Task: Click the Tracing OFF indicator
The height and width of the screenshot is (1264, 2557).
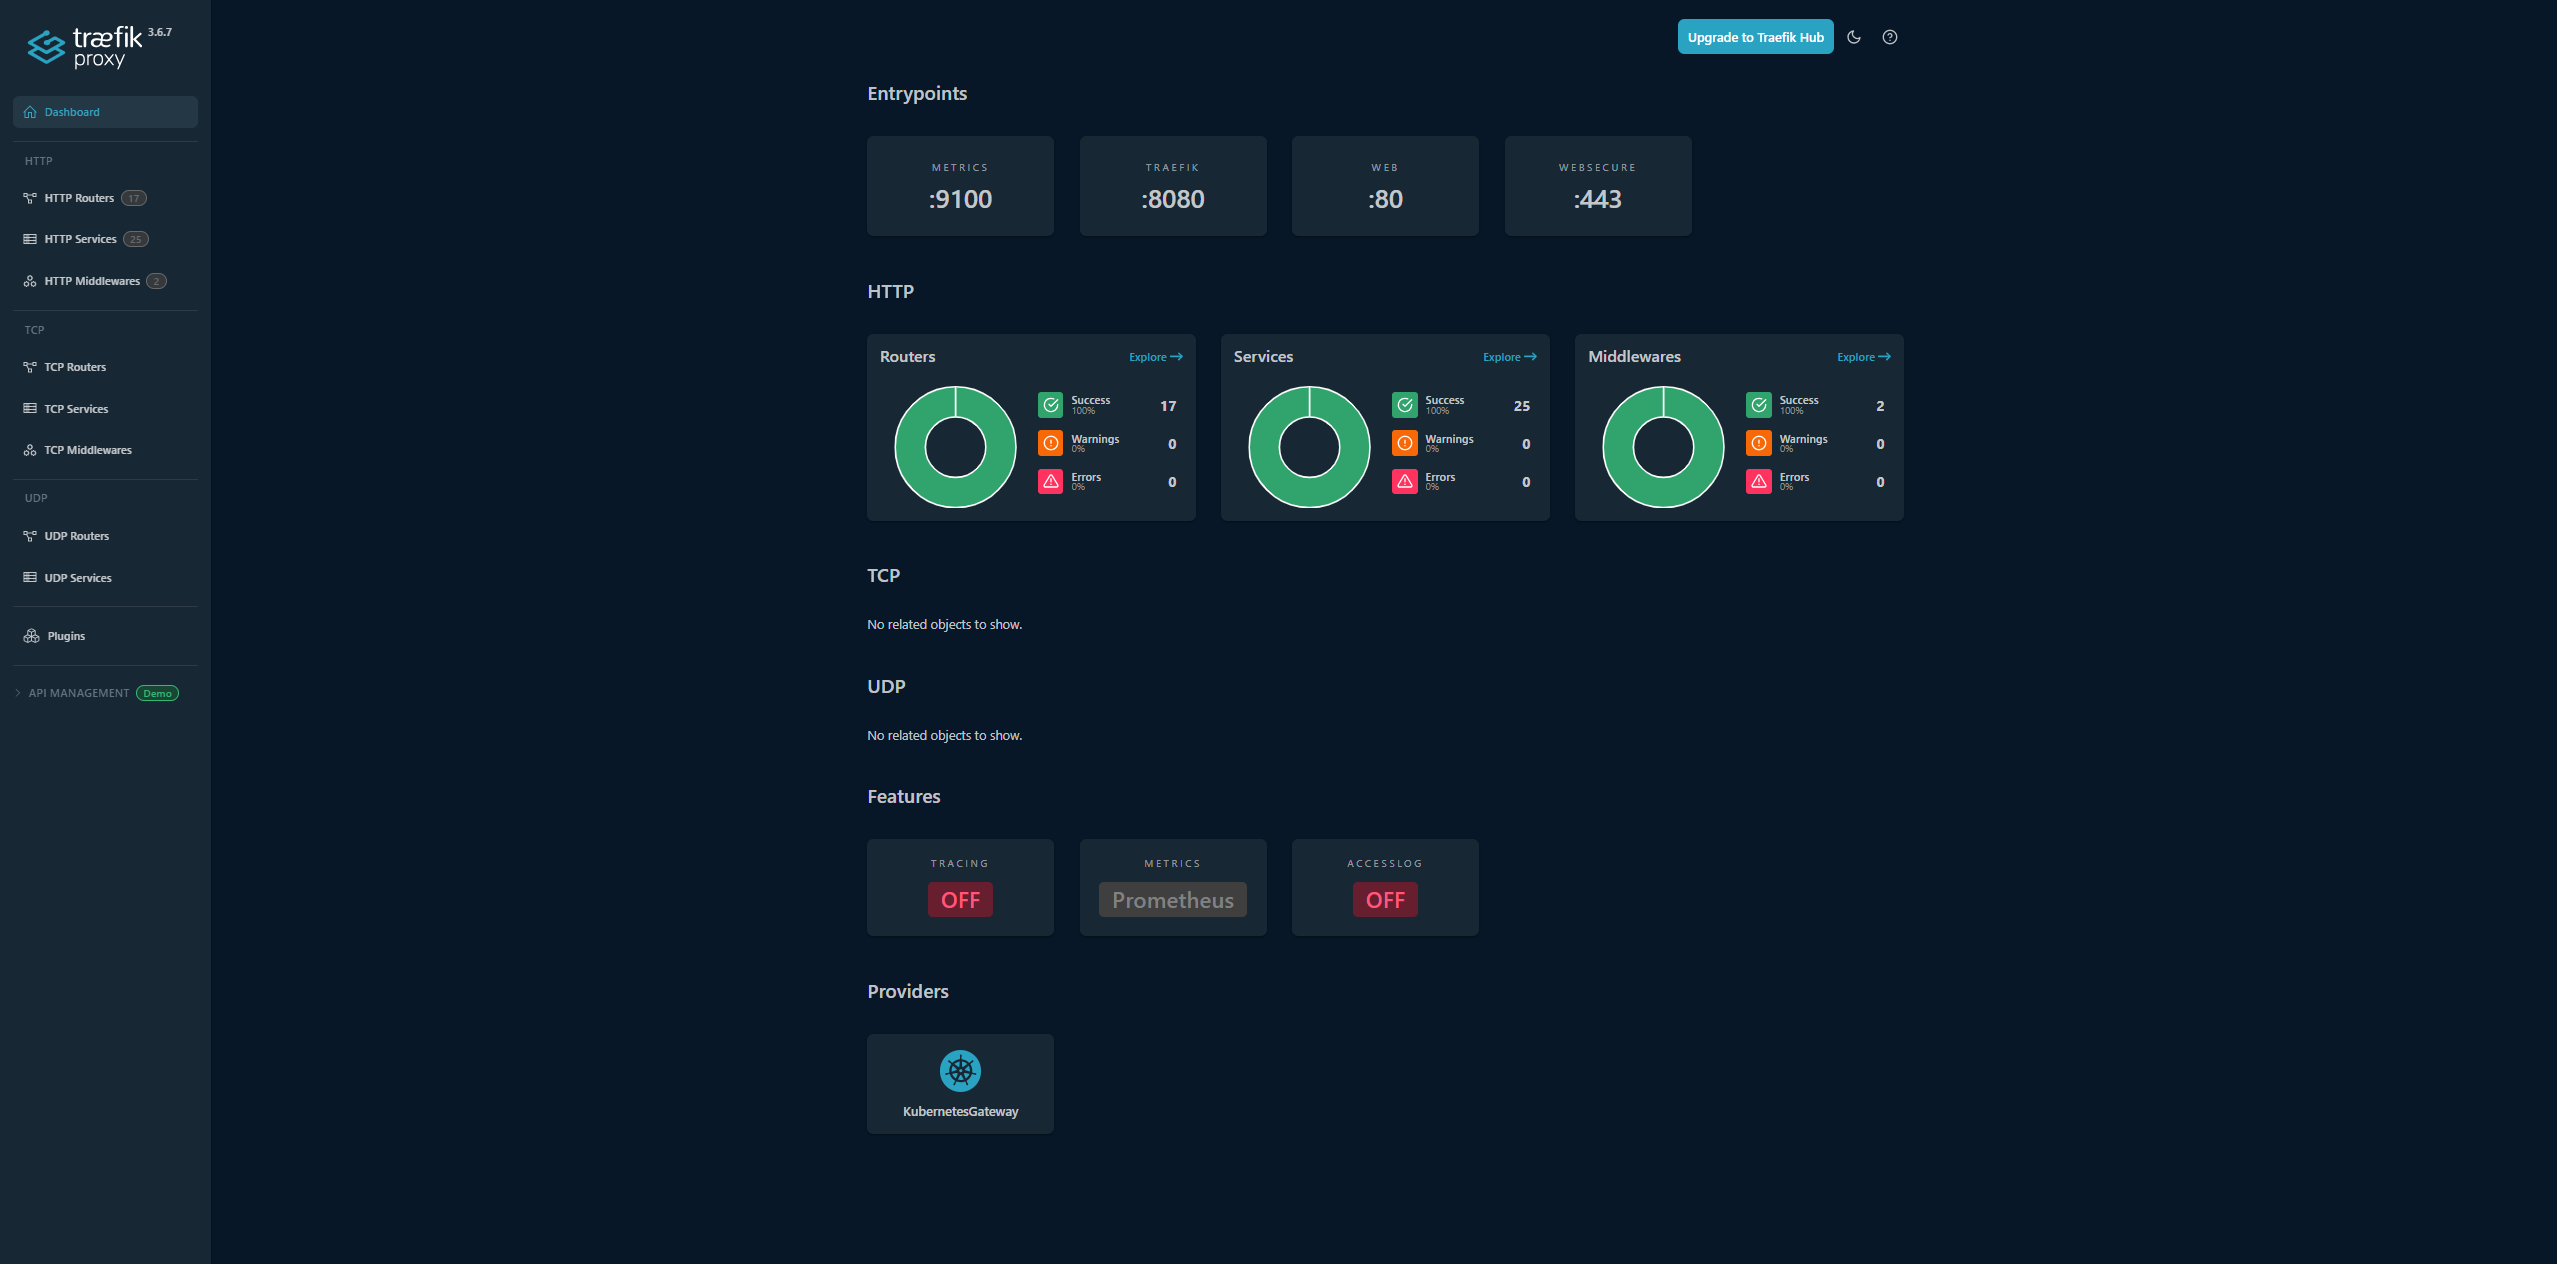Action: (x=959, y=899)
